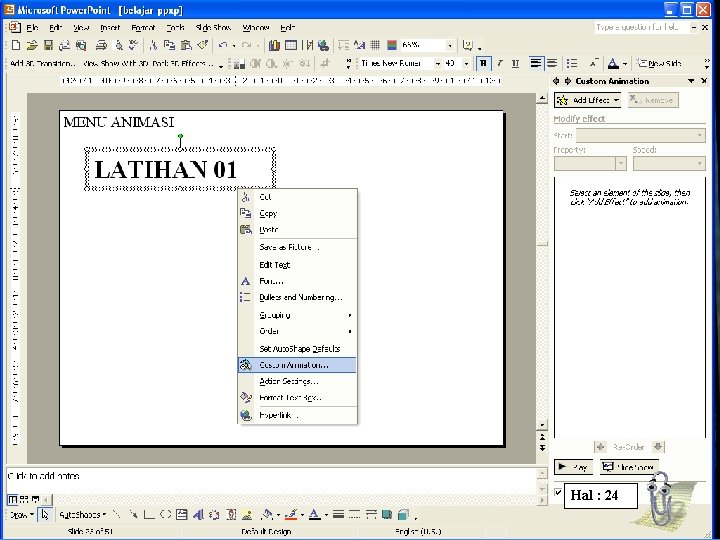Image resolution: width=720 pixels, height=540 pixels.
Task: Undo the last action with the Undo arrow
Action: [223, 45]
